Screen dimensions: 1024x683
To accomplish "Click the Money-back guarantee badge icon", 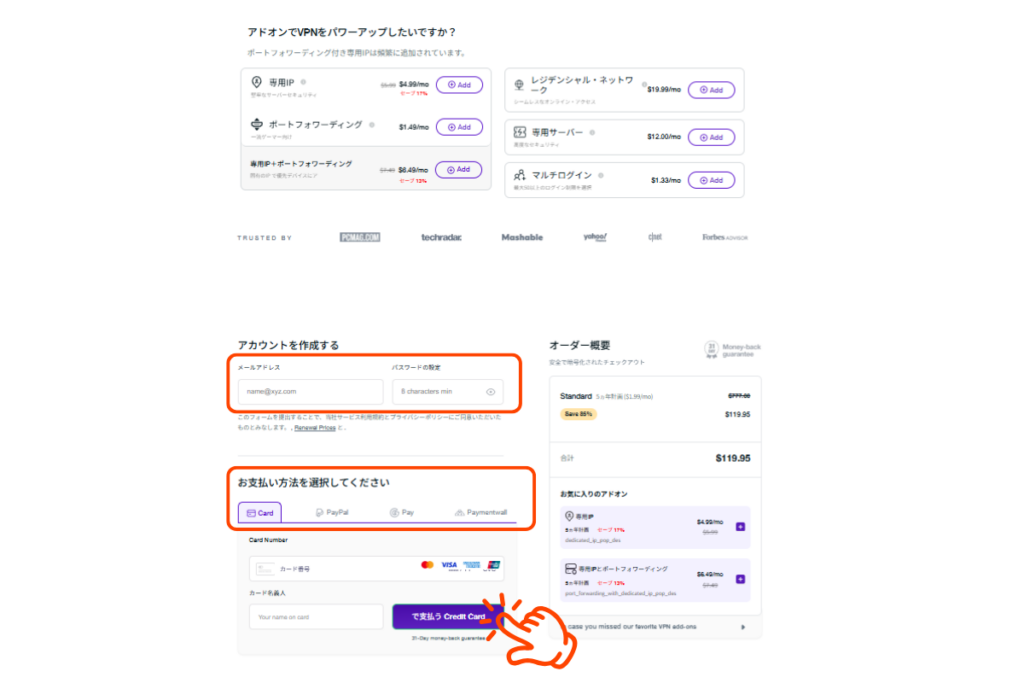I will [710, 349].
